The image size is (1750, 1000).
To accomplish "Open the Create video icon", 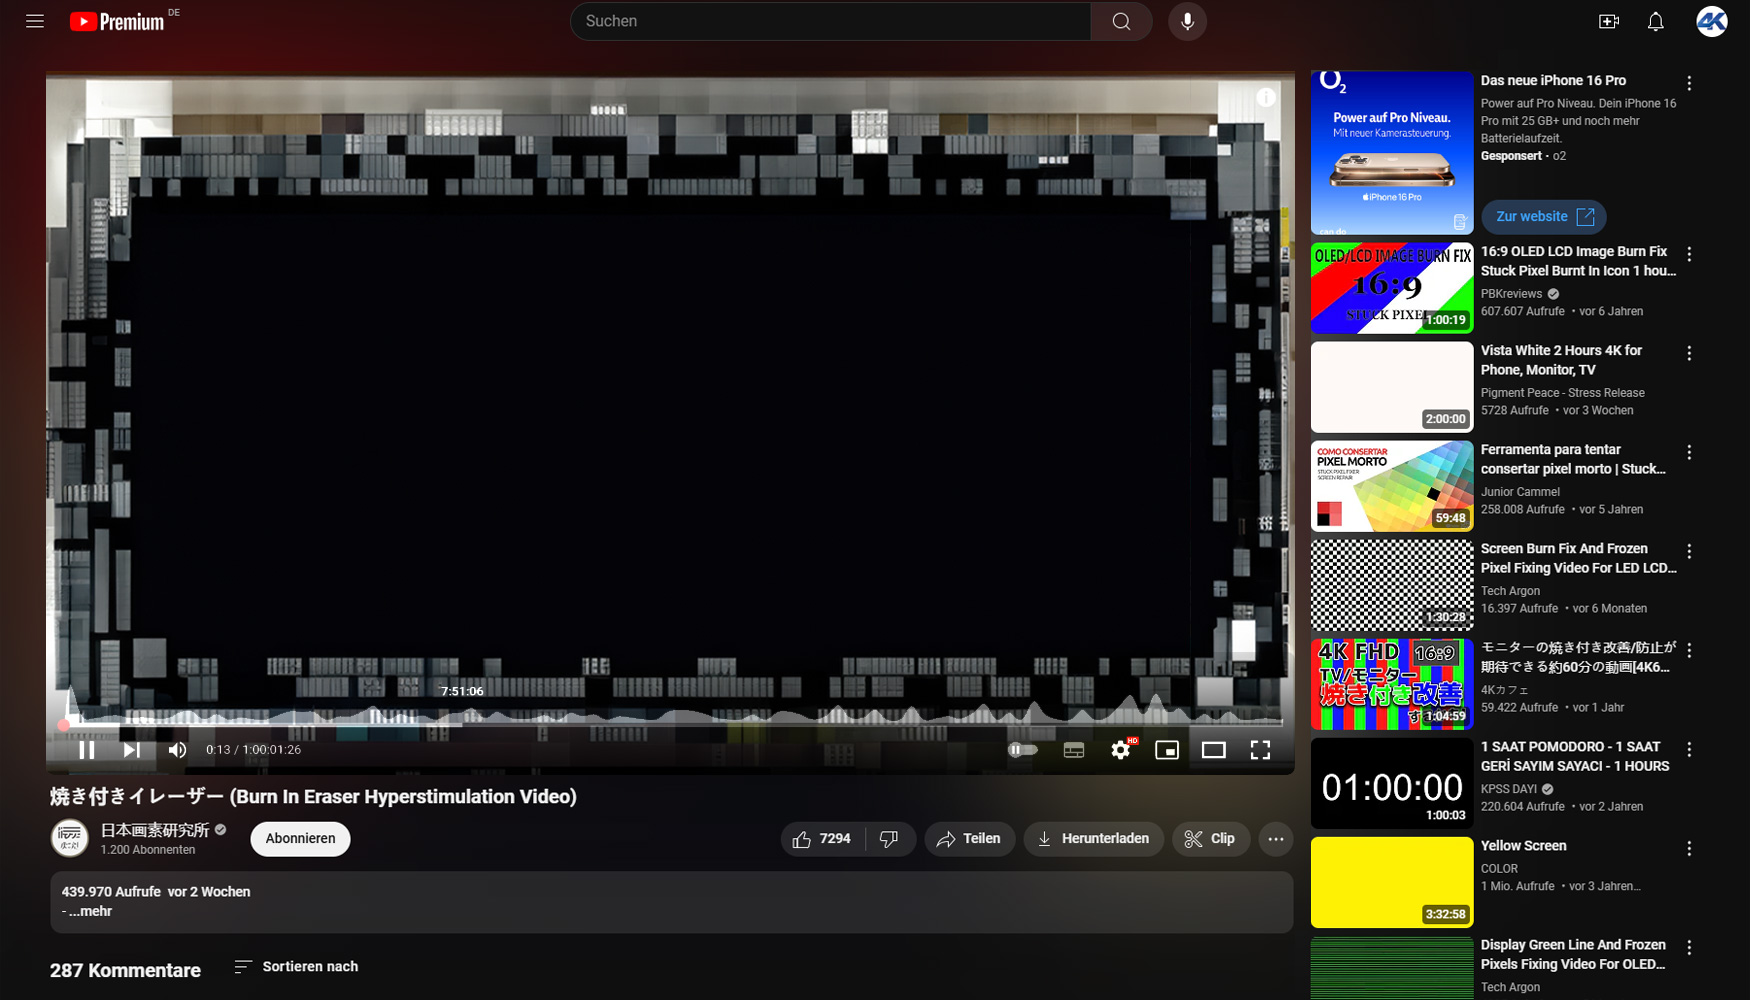I will tap(1608, 21).
